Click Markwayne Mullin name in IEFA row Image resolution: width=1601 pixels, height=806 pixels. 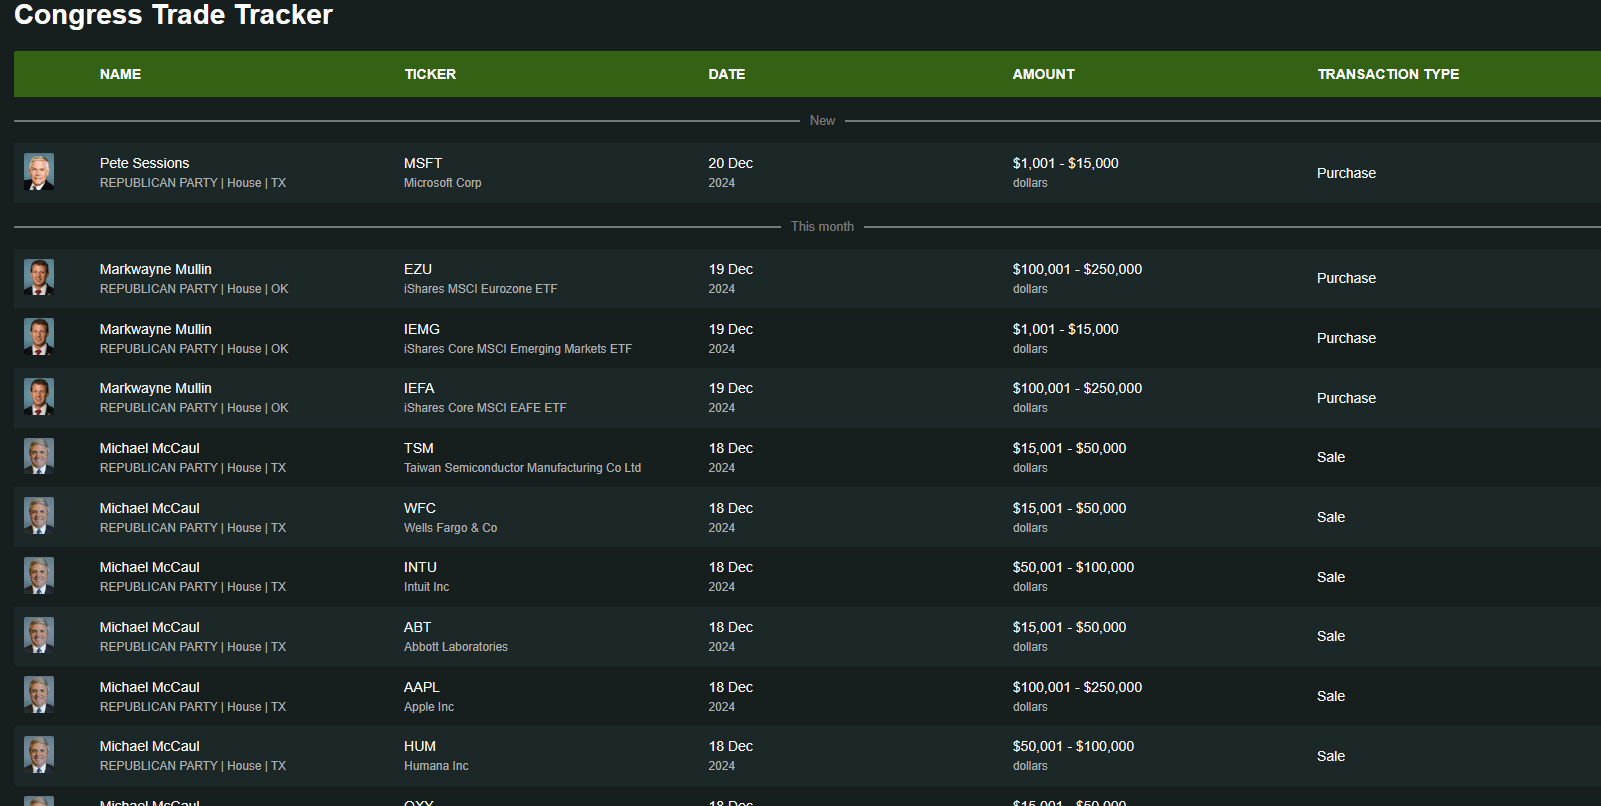coord(155,388)
